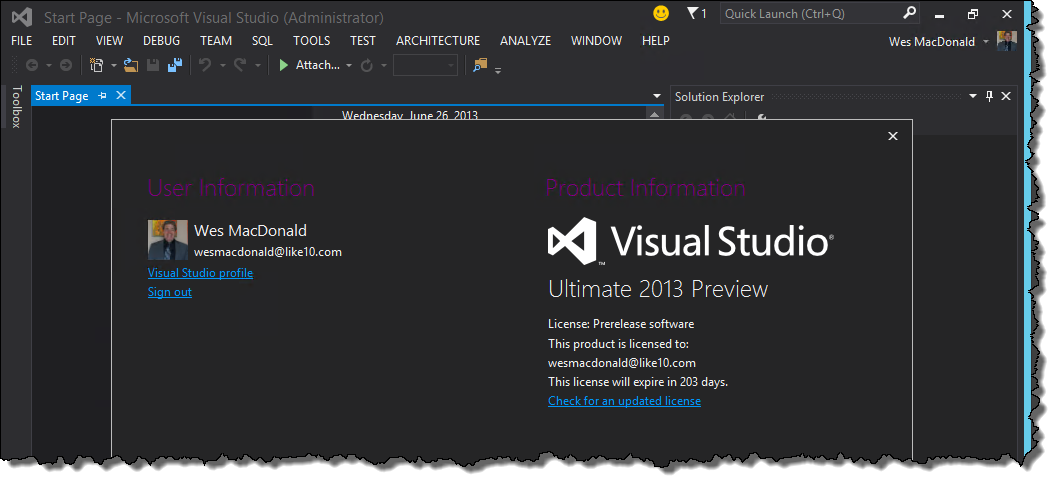Viewport: 1059px width, 484px height.
Task: Click the smiley feedback icon
Action: pos(660,14)
